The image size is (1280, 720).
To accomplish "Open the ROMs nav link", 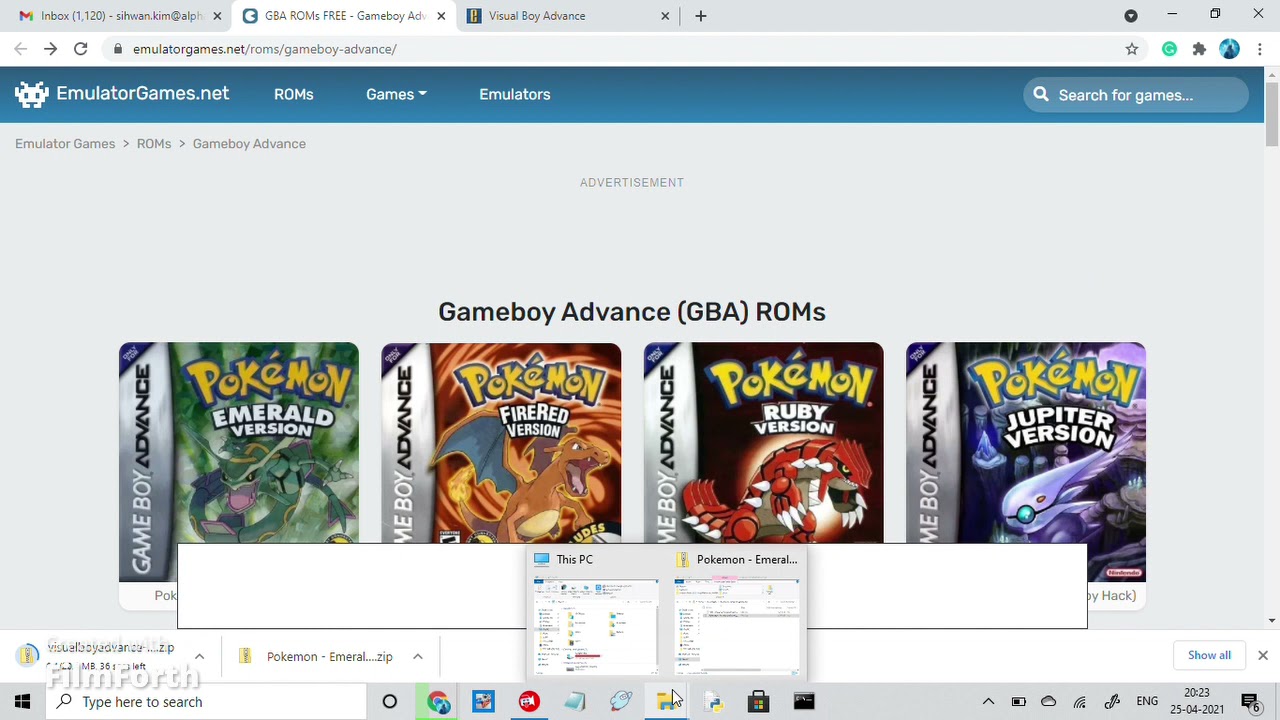I will (x=294, y=94).
